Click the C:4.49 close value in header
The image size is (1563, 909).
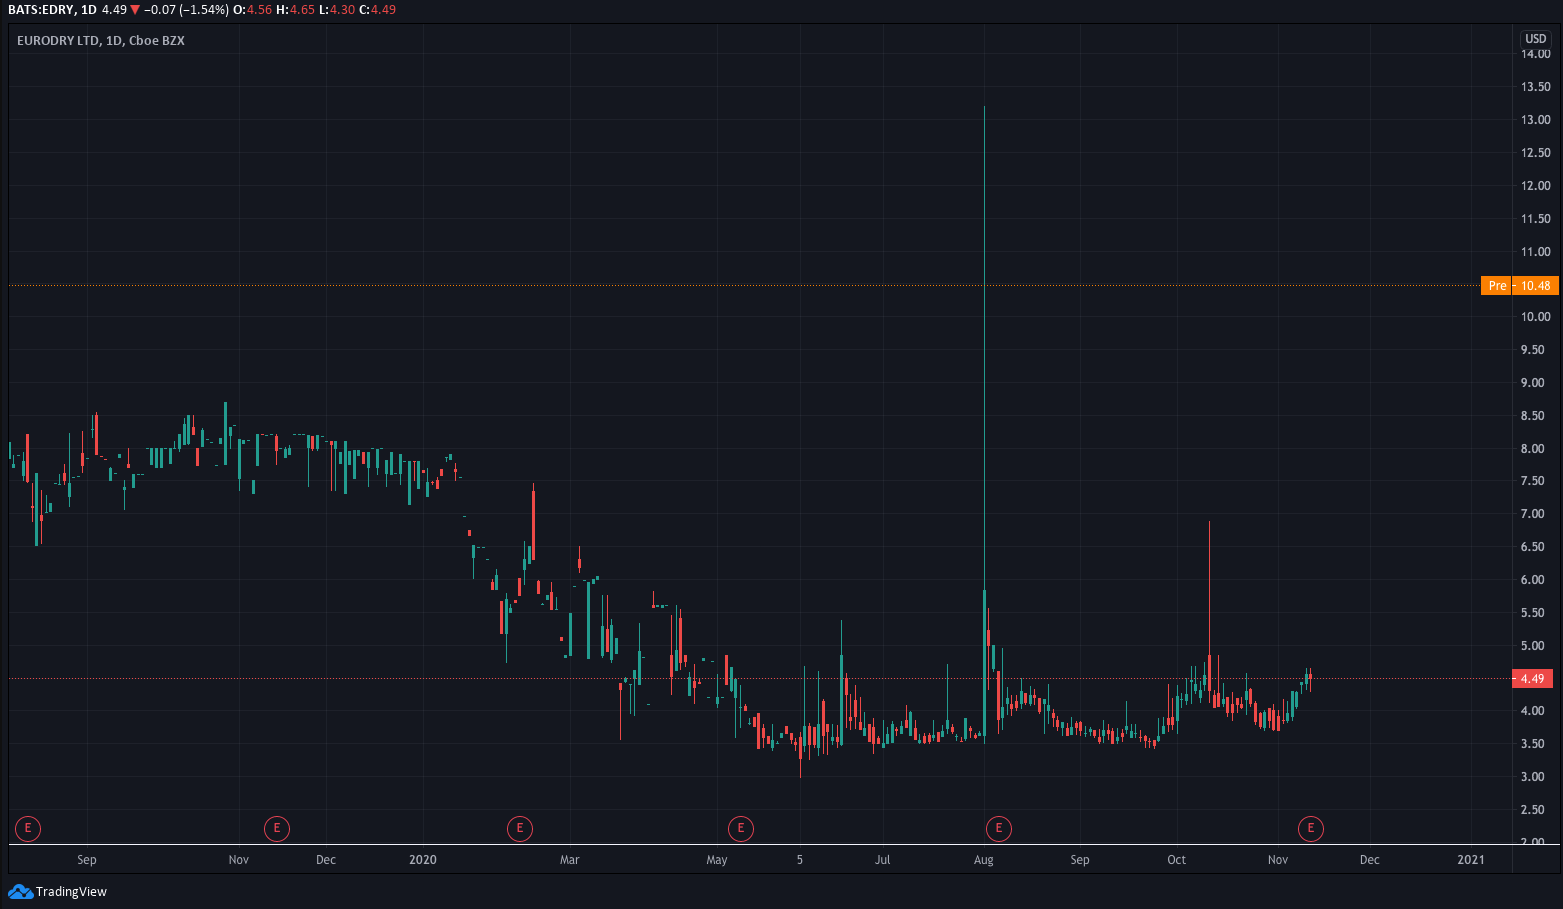(378, 10)
